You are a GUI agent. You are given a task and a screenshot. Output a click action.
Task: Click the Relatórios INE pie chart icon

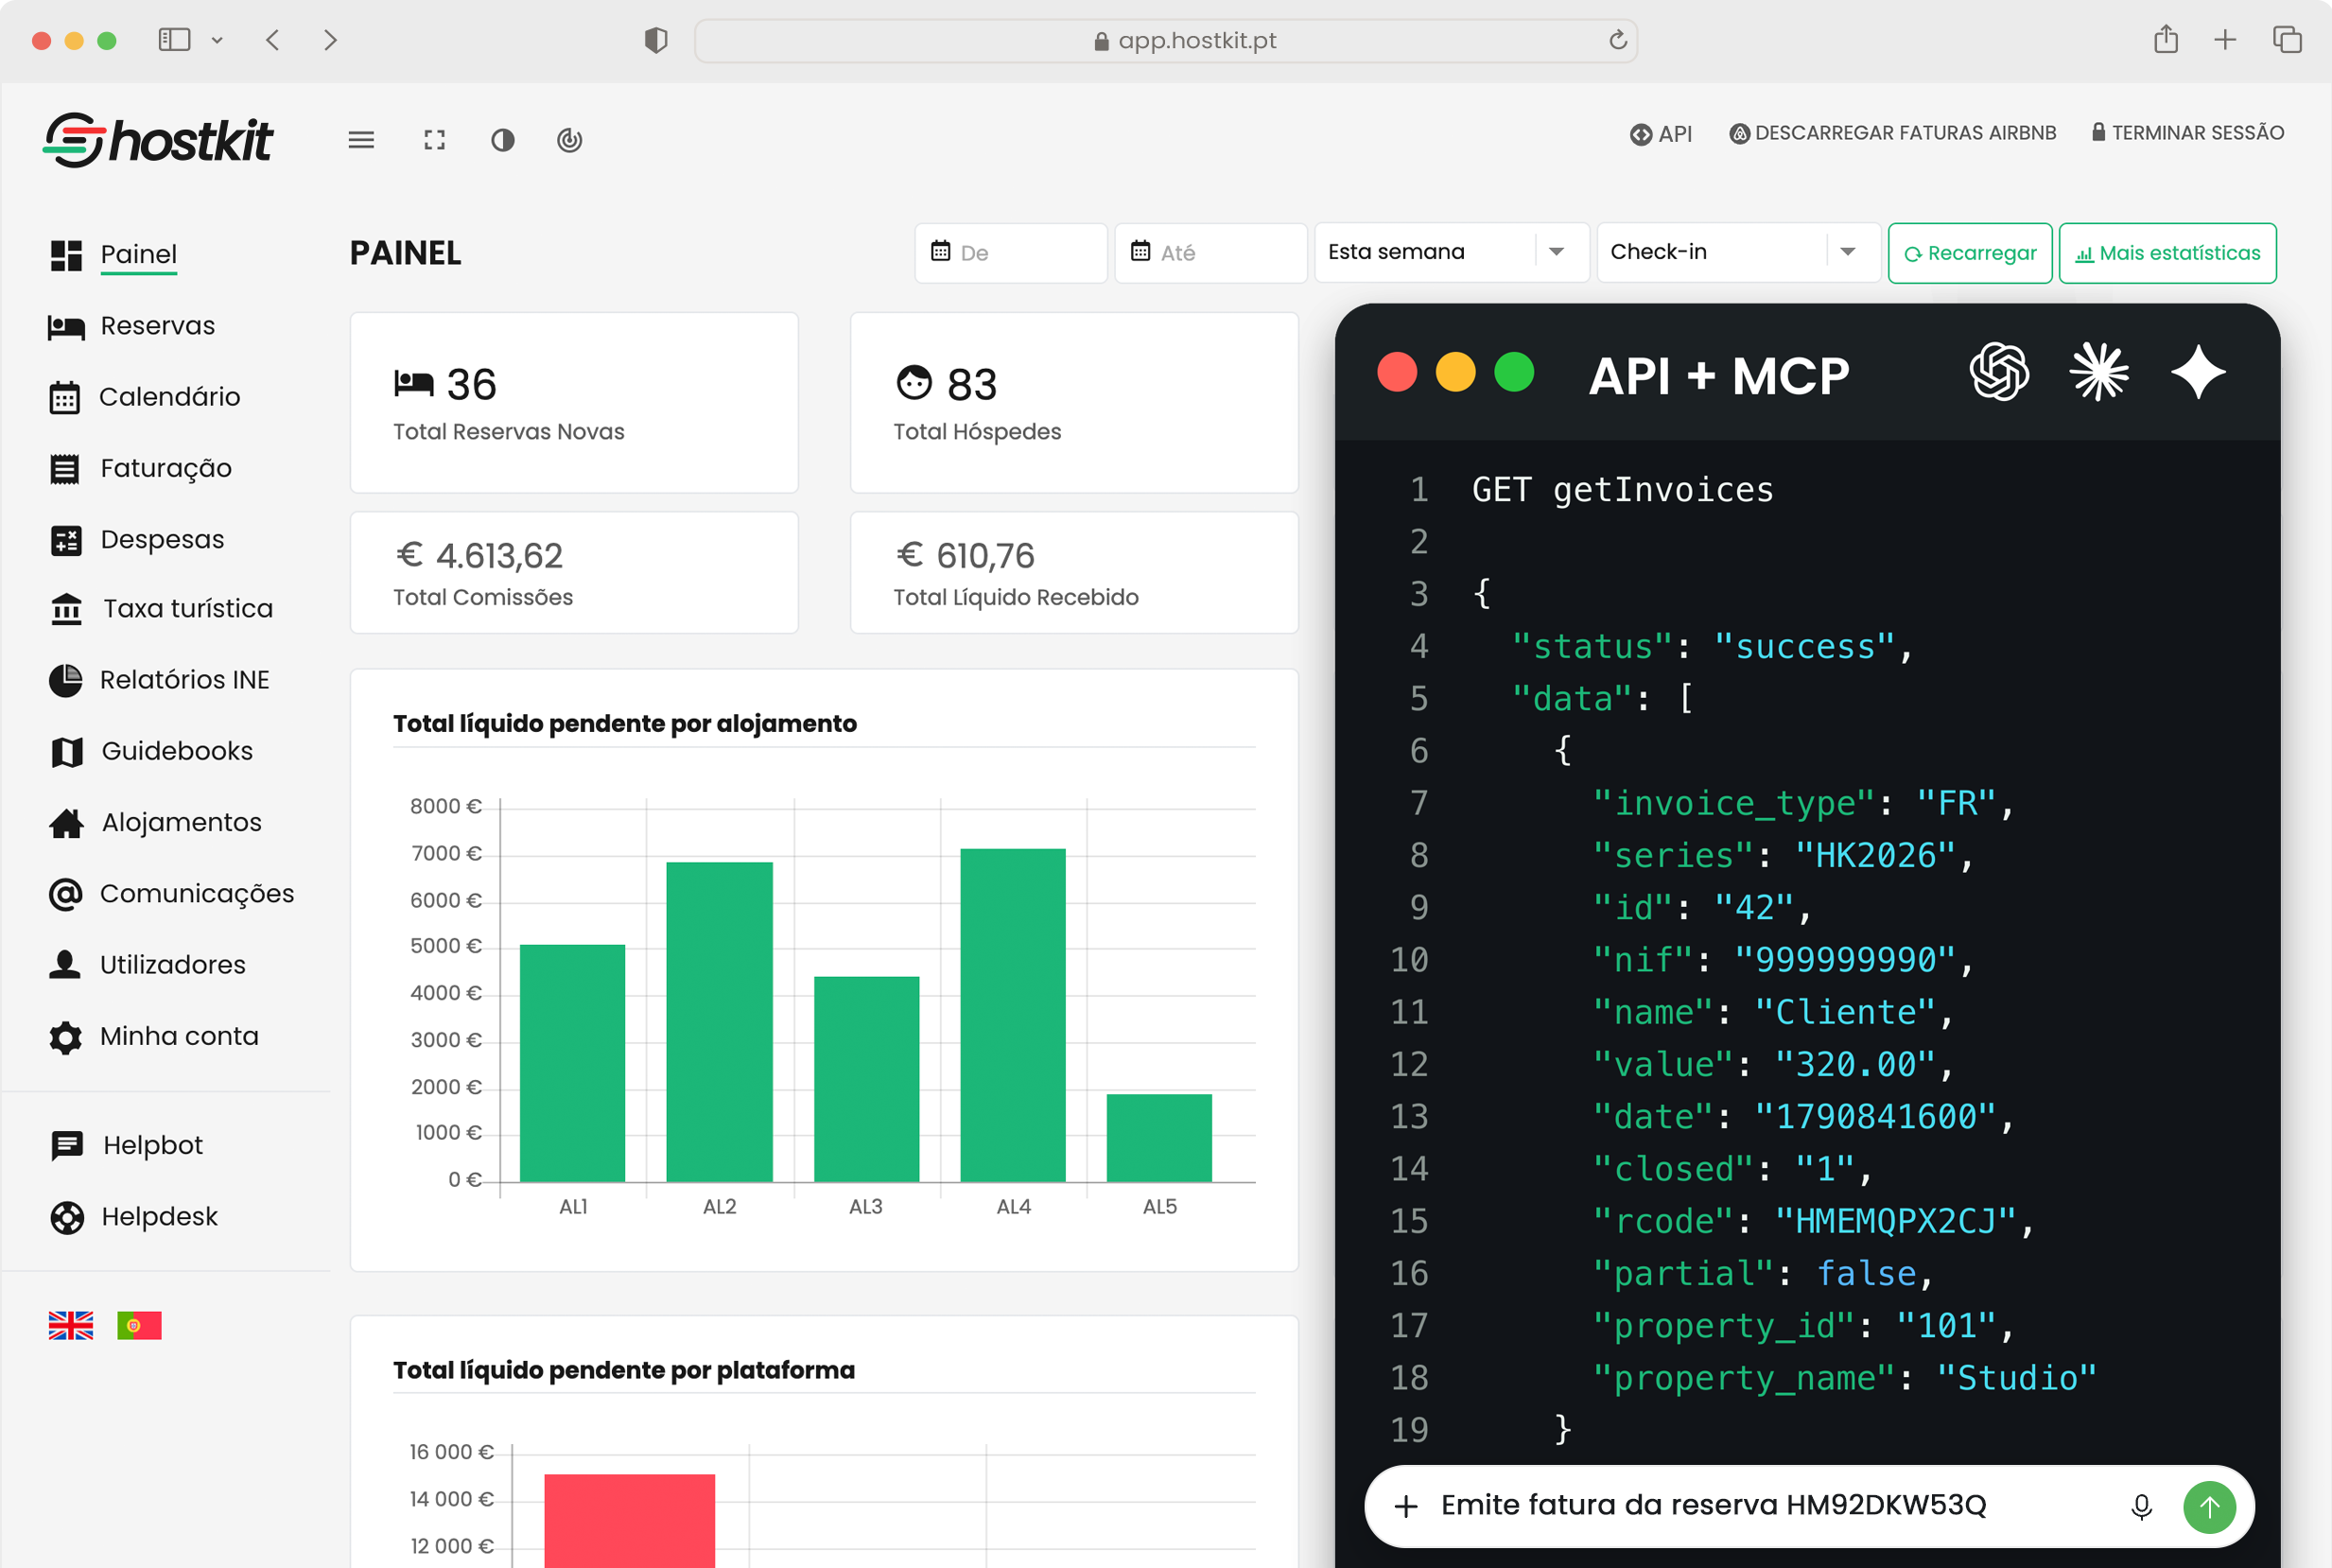point(66,680)
